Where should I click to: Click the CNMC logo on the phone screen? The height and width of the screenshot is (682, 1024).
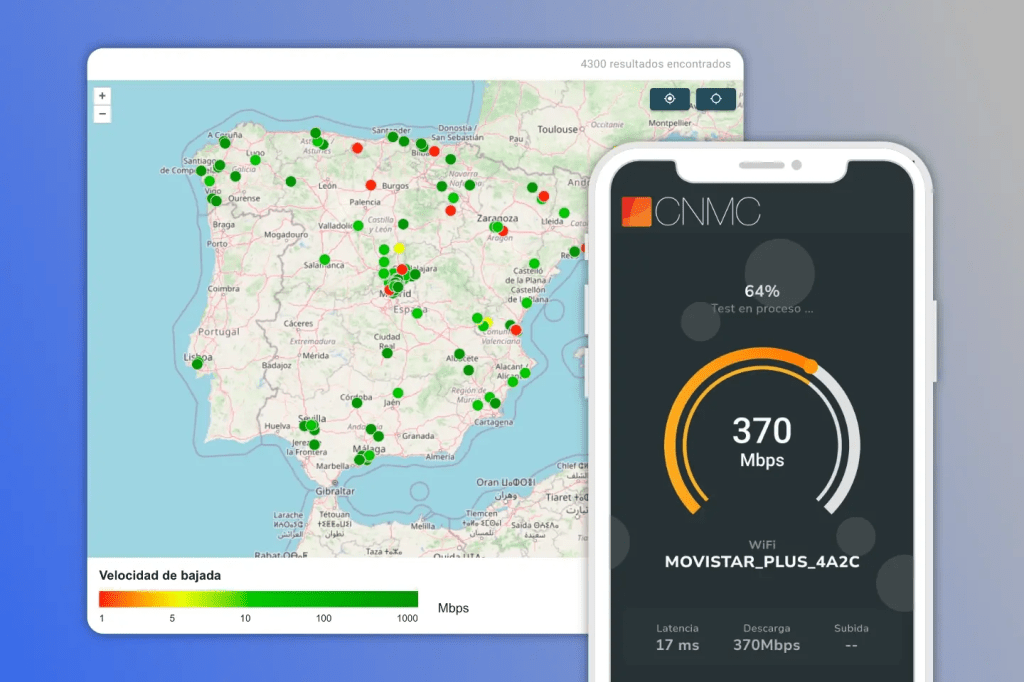(x=692, y=212)
